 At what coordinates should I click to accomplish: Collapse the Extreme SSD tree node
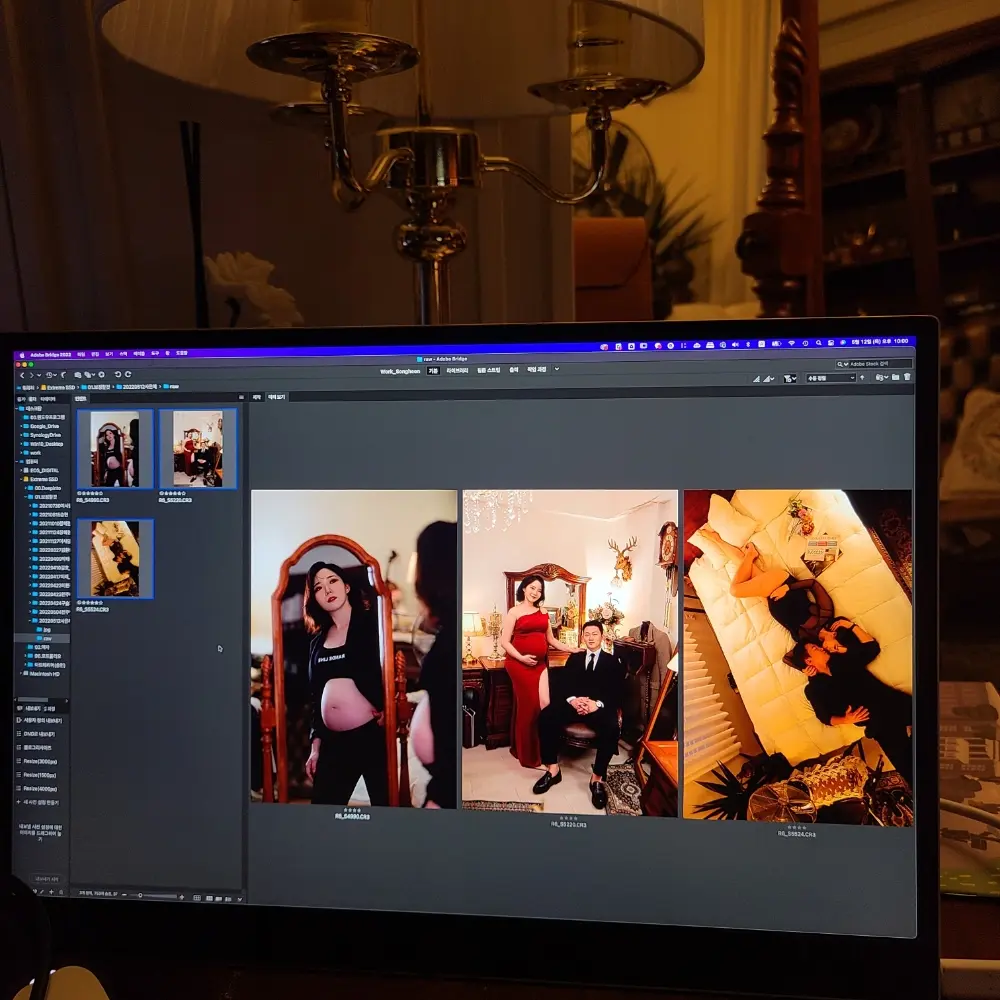[x=21, y=479]
